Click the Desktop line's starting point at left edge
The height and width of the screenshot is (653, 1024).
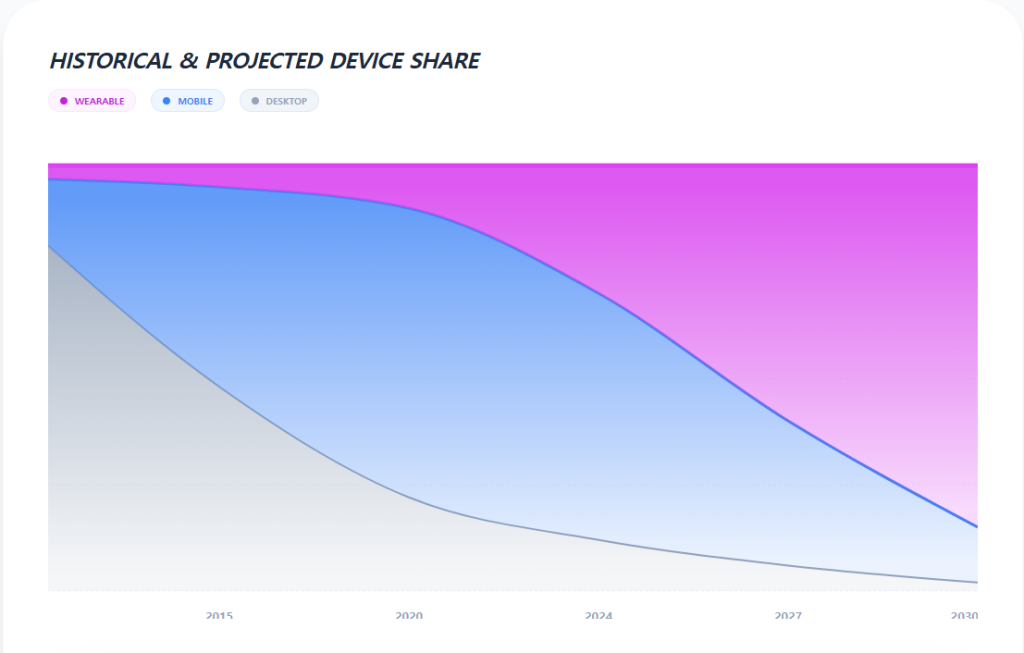49,246
